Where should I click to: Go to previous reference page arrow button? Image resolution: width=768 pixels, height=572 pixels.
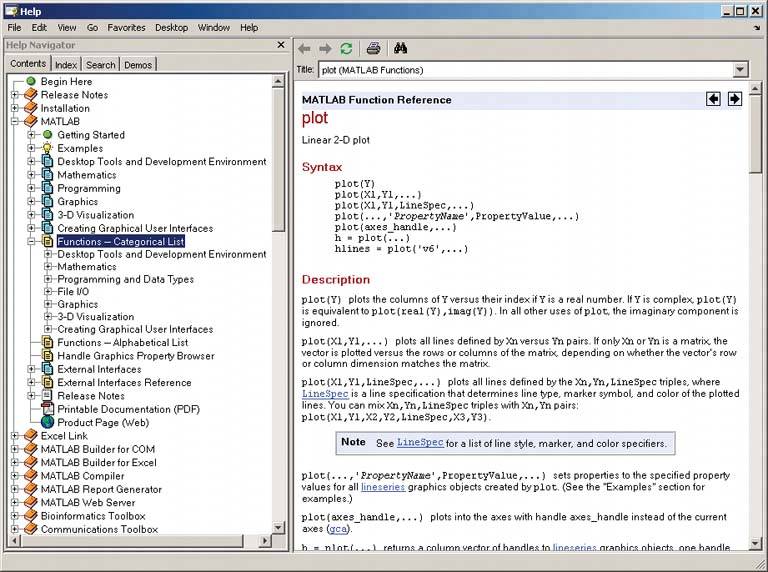click(x=713, y=99)
